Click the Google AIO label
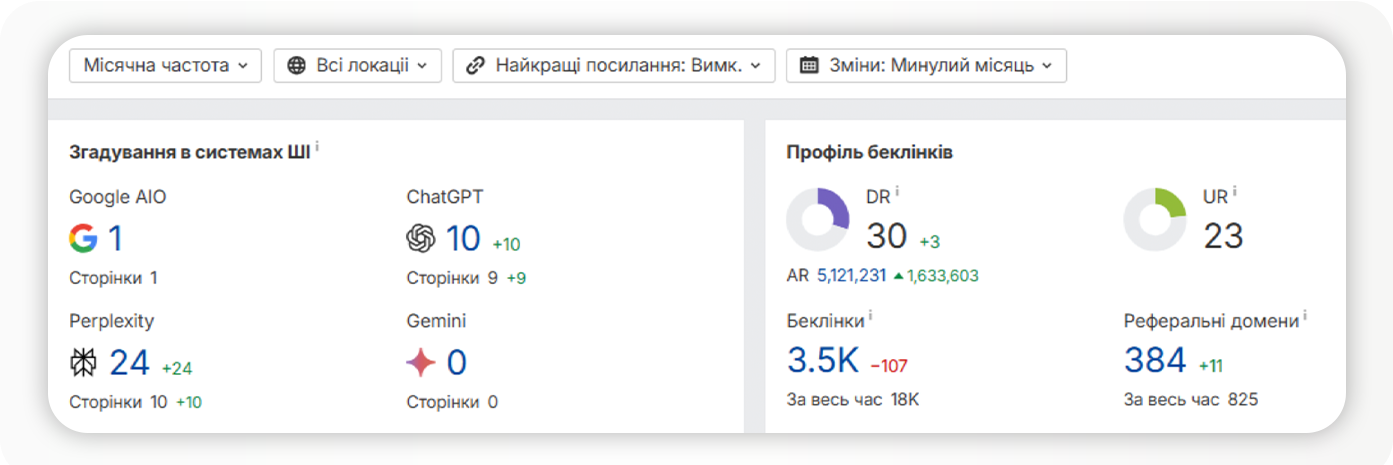This screenshot has height=465, width=1393. (118, 197)
